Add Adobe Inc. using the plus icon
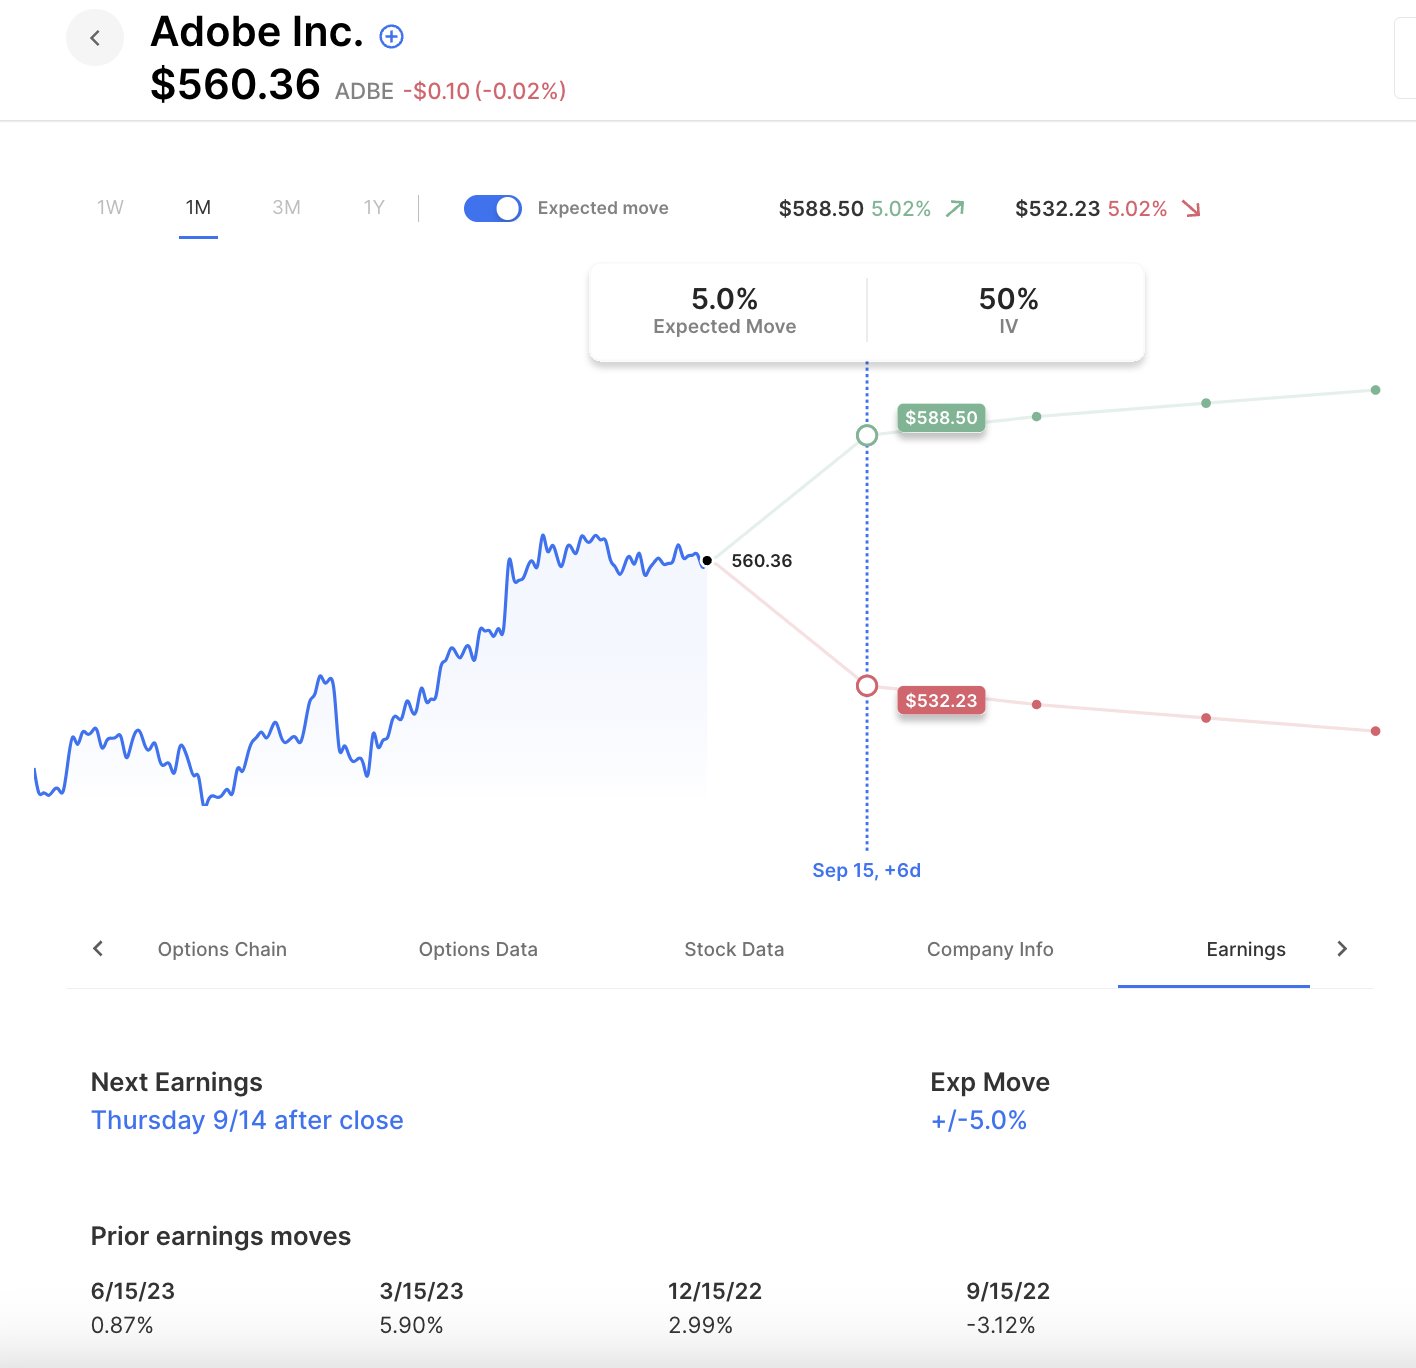The height and width of the screenshot is (1368, 1416). [x=392, y=37]
